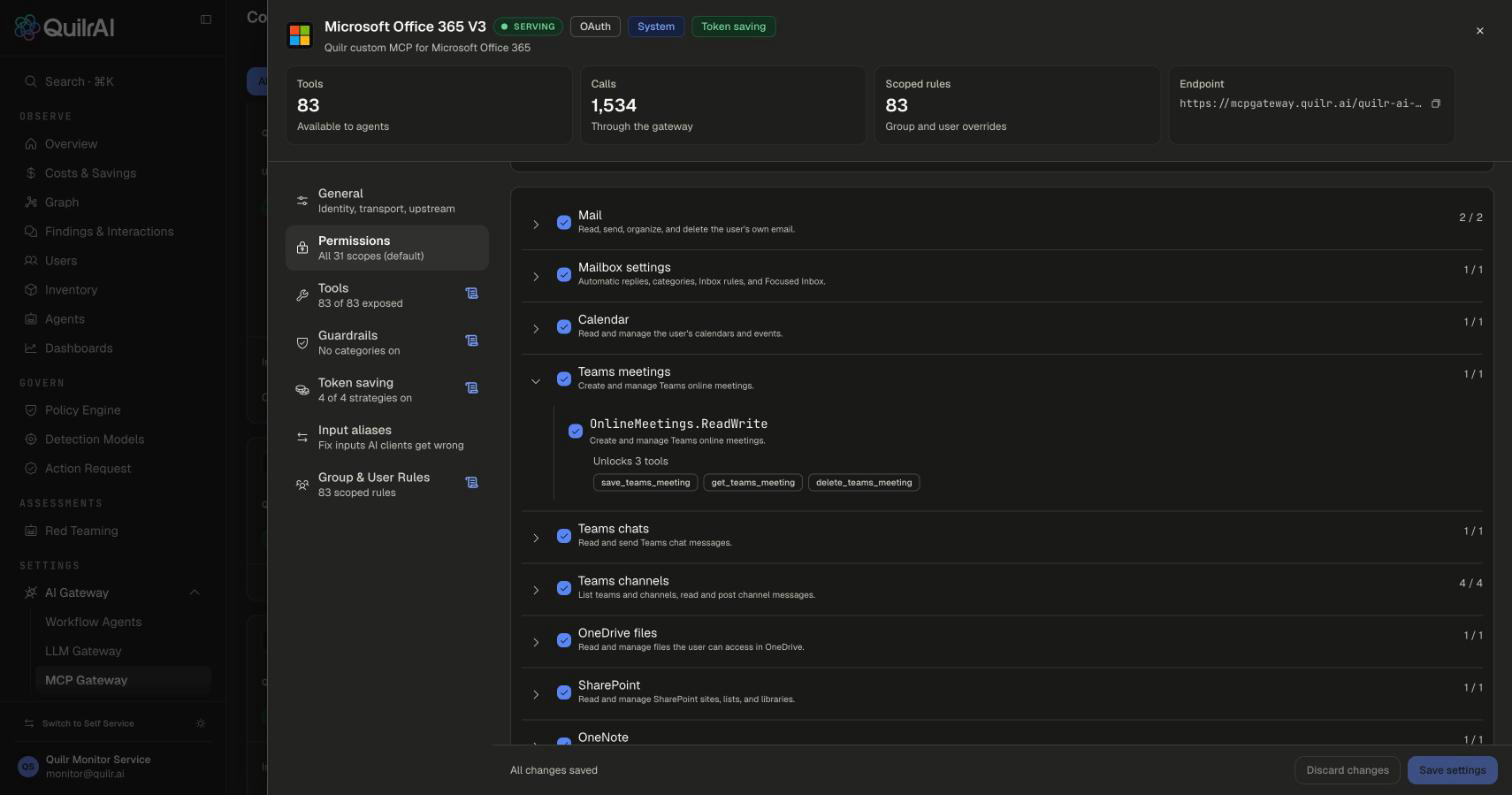This screenshot has width=1512, height=795.
Task: Open Graph via its sidebar icon
Action: point(31,202)
